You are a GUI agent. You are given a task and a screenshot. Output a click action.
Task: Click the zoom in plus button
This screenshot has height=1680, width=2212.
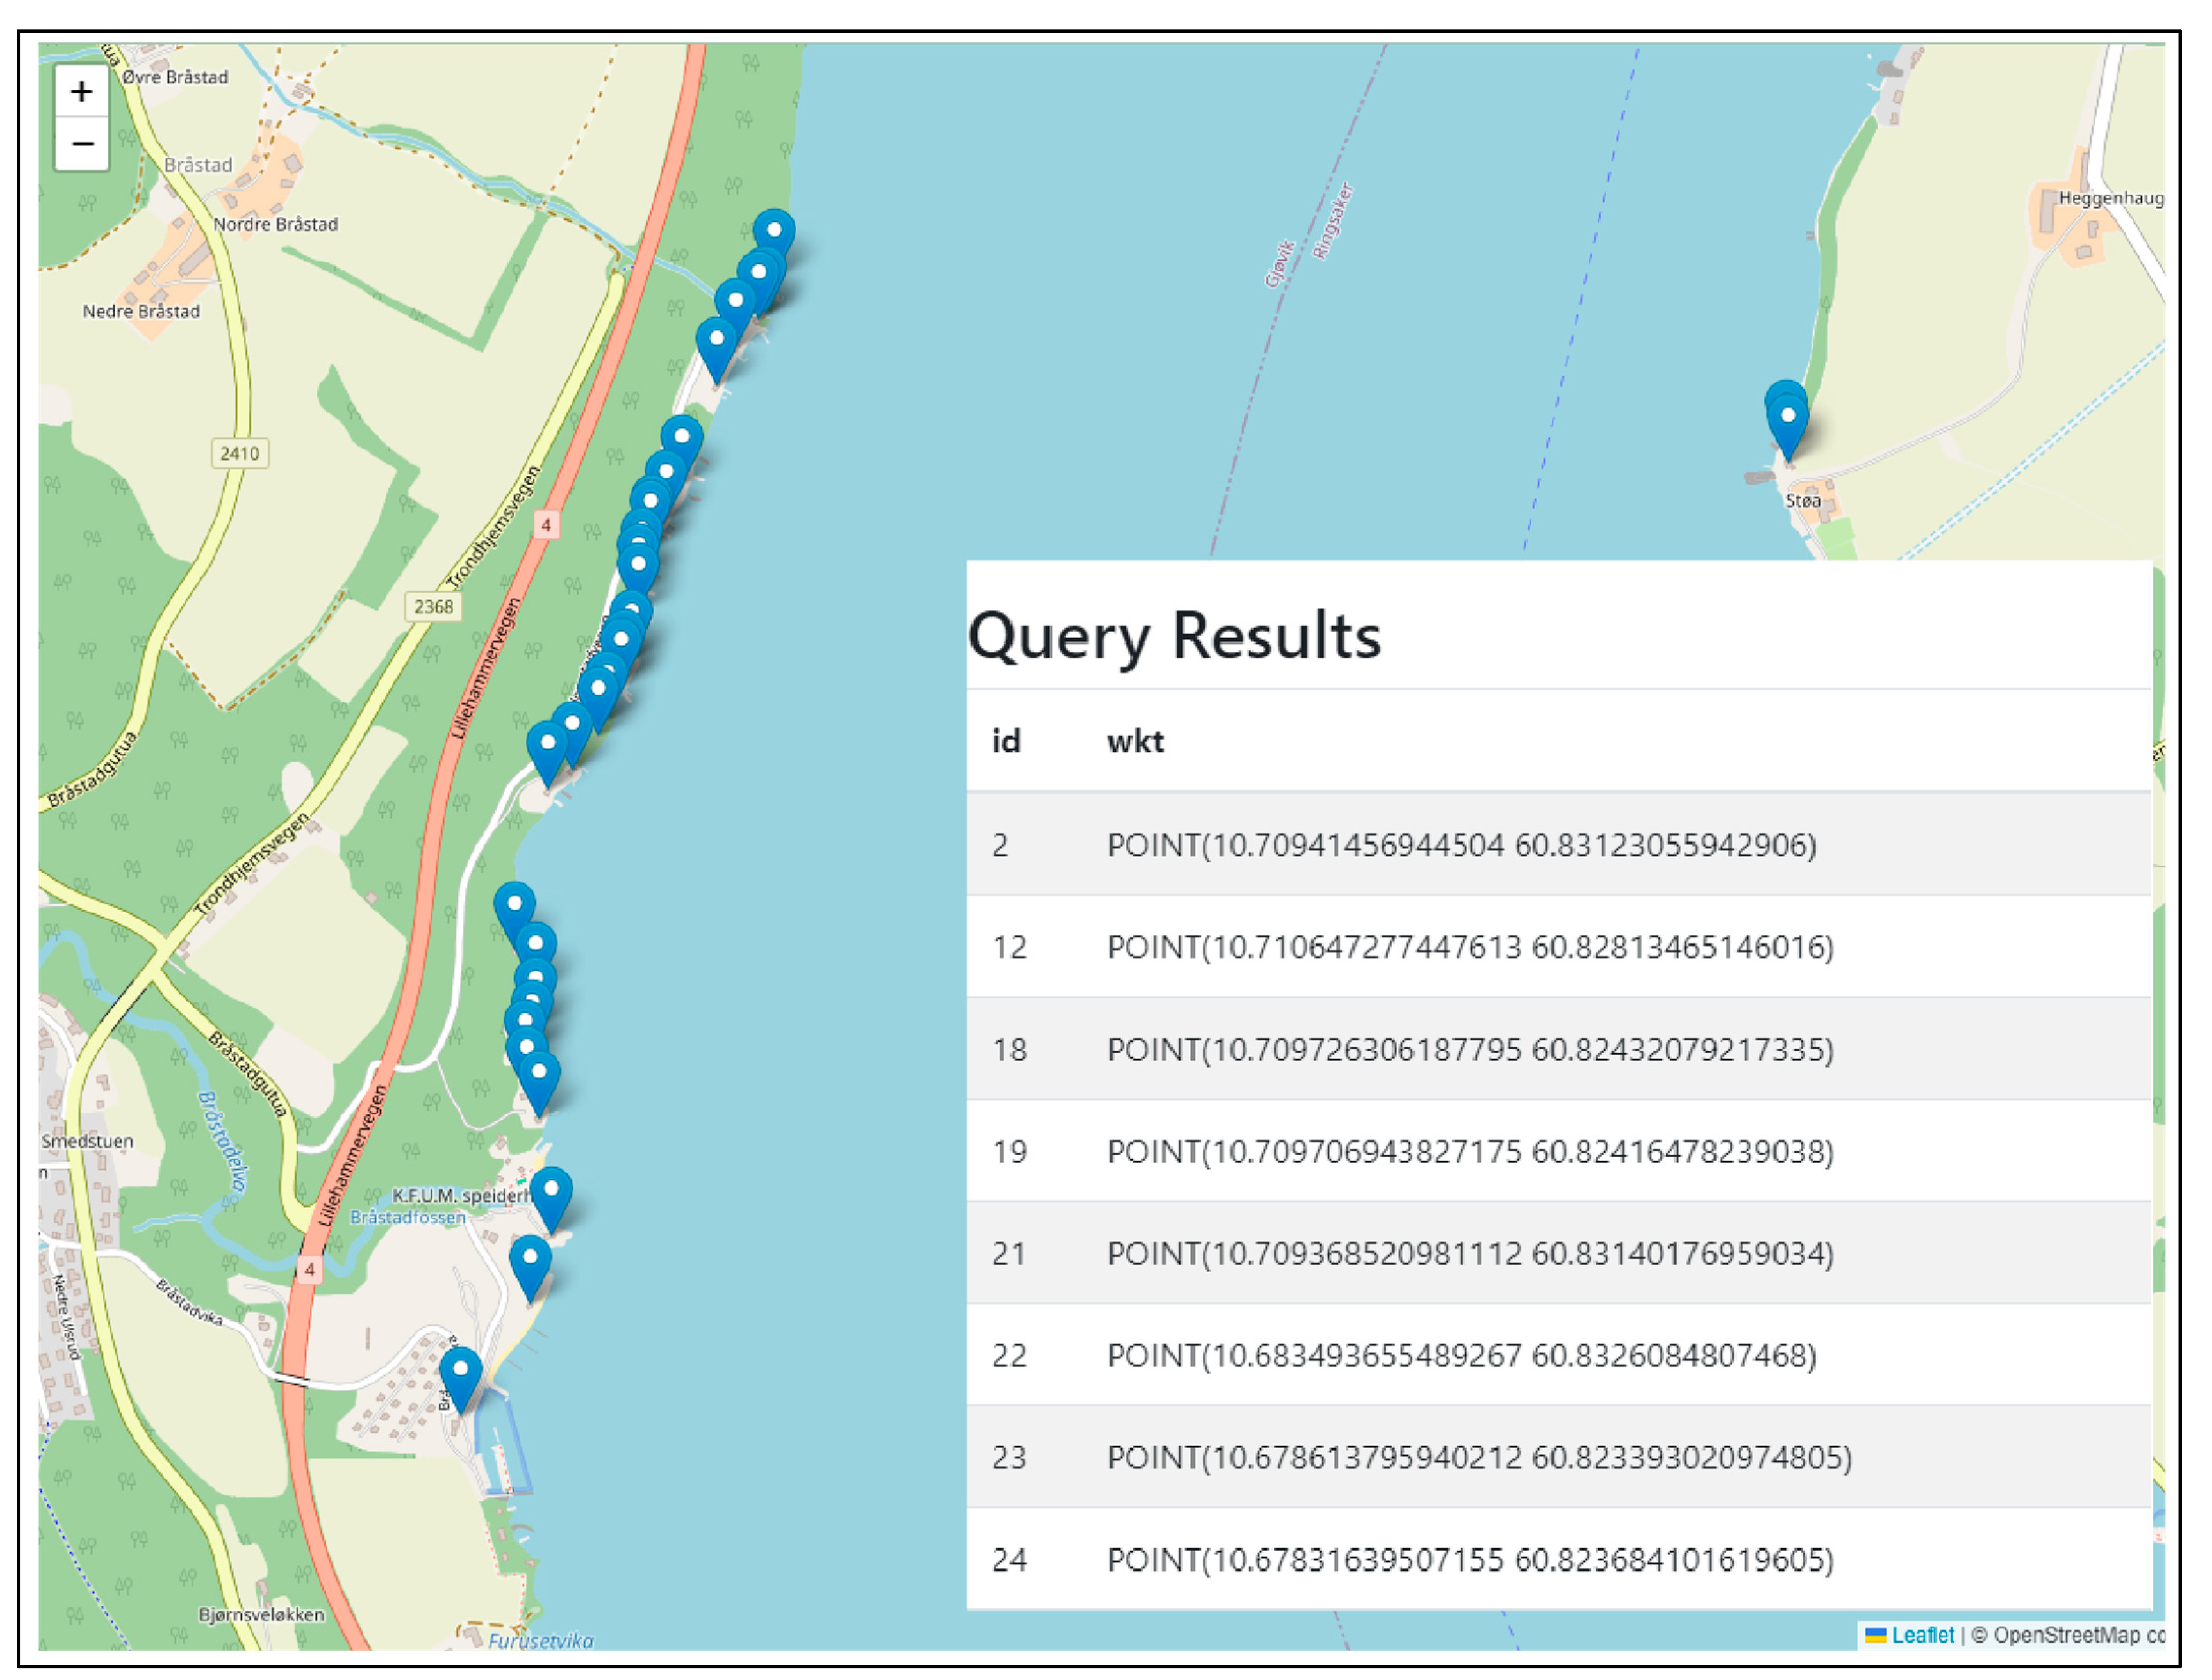81,91
